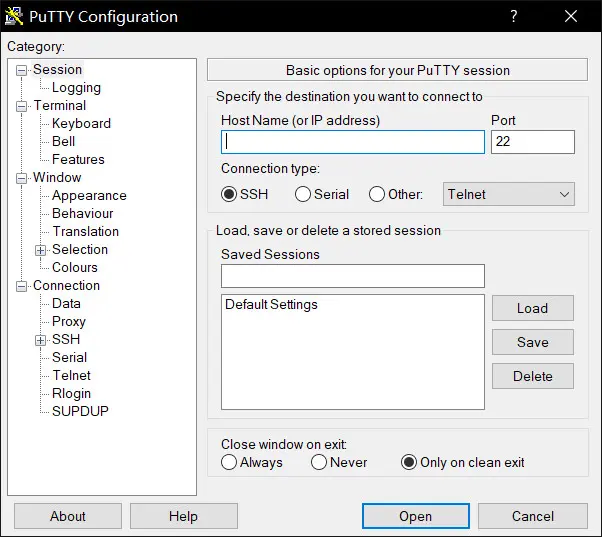602x537 pixels.
Task: Open the Telnet protocol dropdown
Action: coord(509,194)
